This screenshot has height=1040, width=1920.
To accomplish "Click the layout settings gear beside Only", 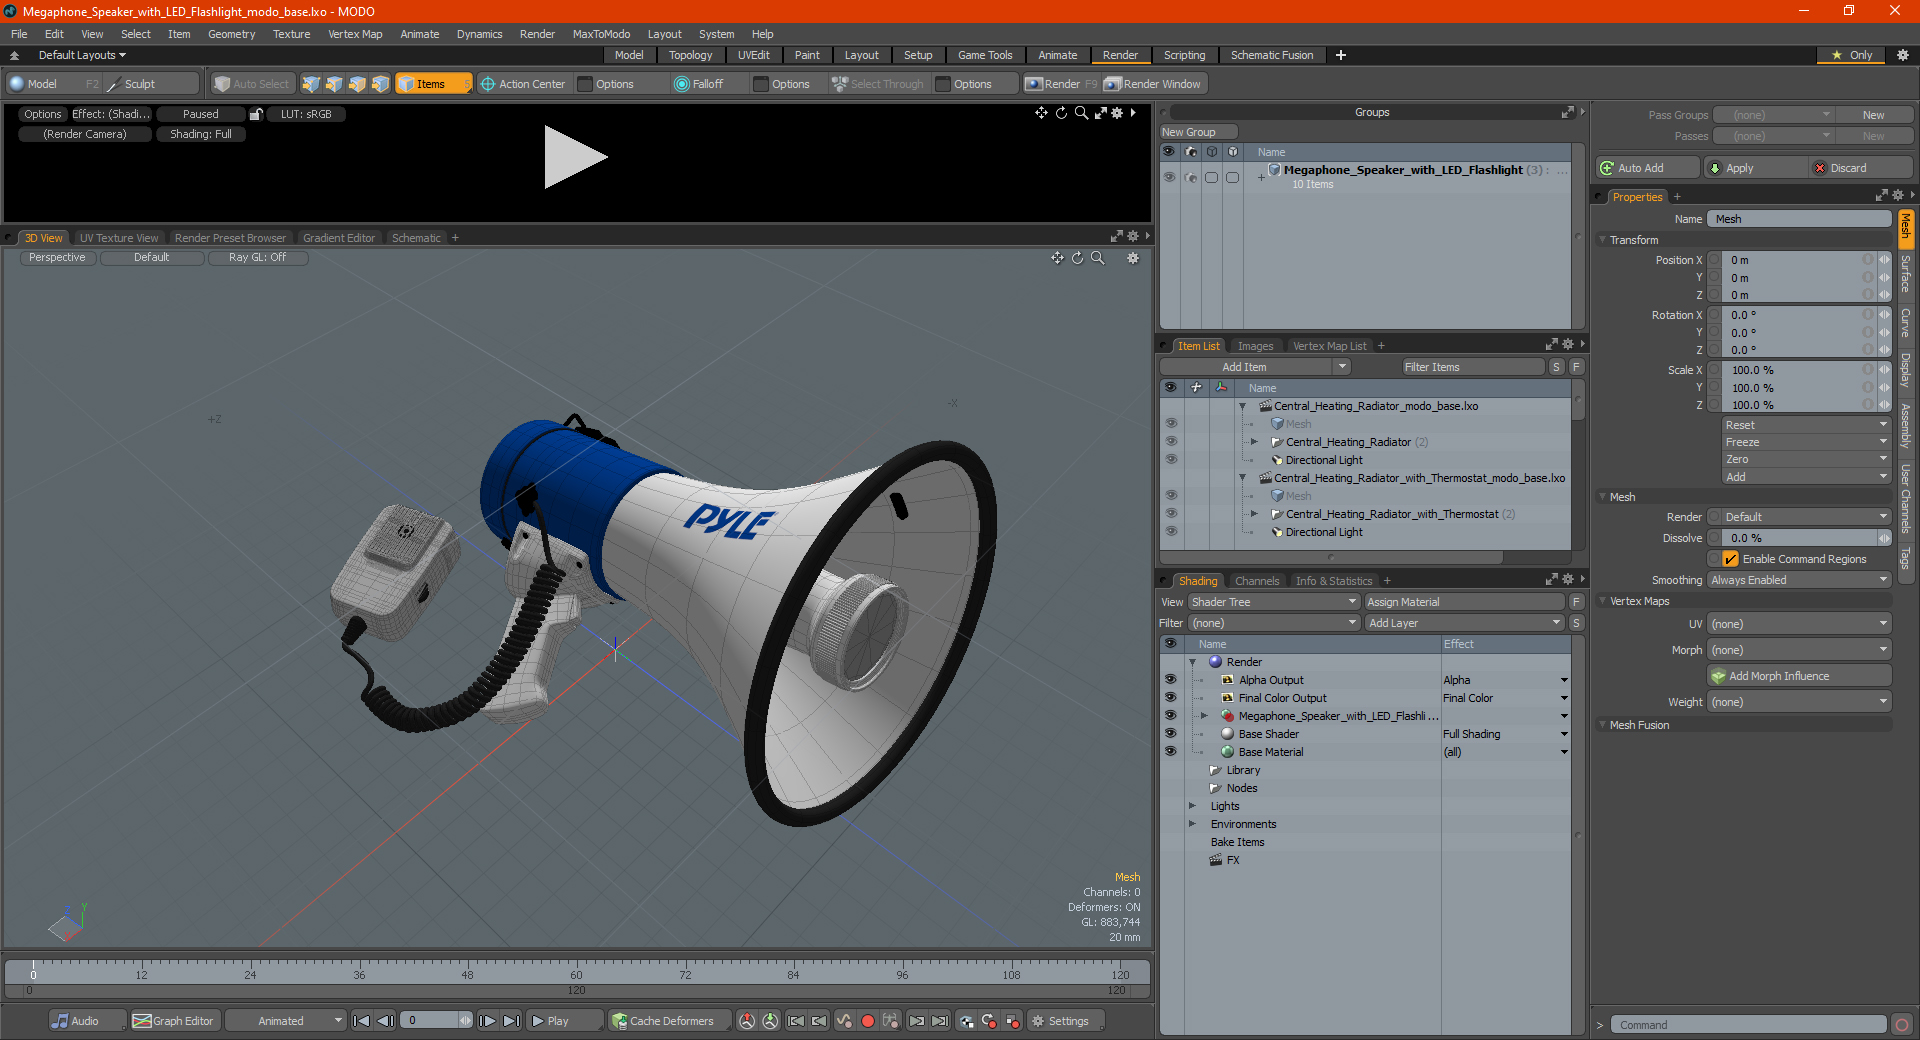I will click(x=1902, y=55).
